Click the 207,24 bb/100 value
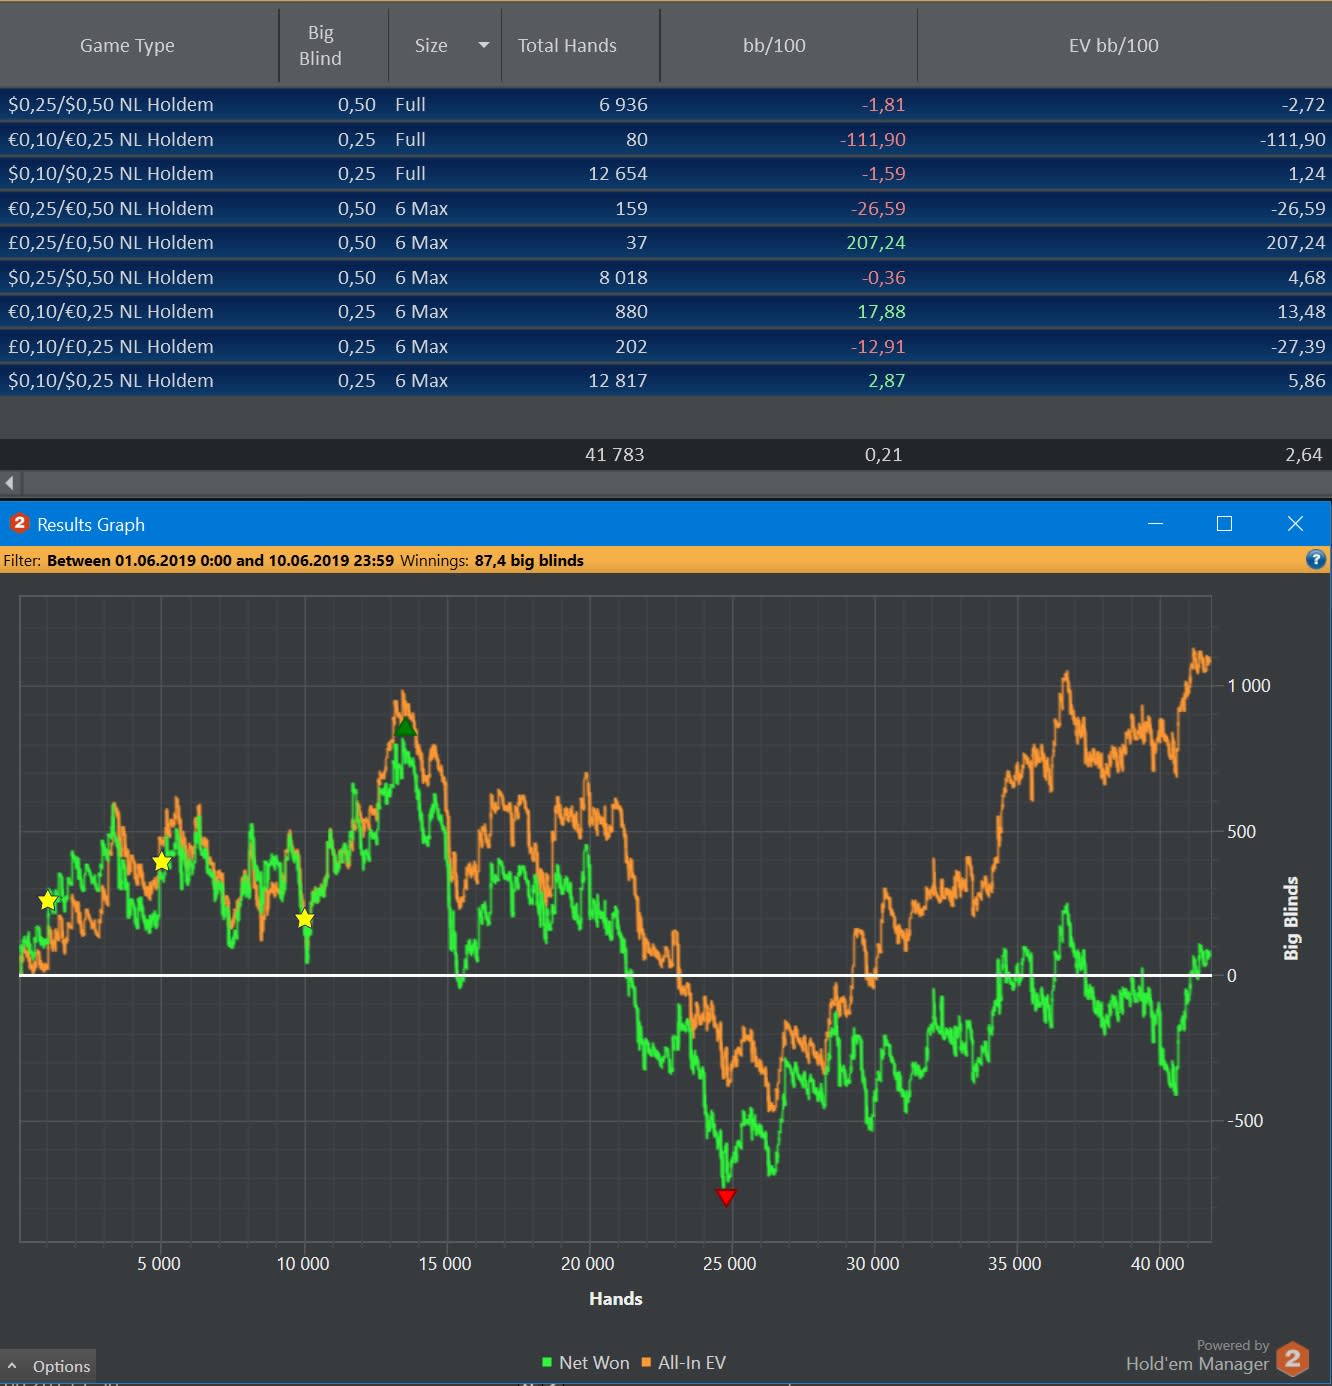This screenshot has width=1332, height=1386. pos(875,242)
